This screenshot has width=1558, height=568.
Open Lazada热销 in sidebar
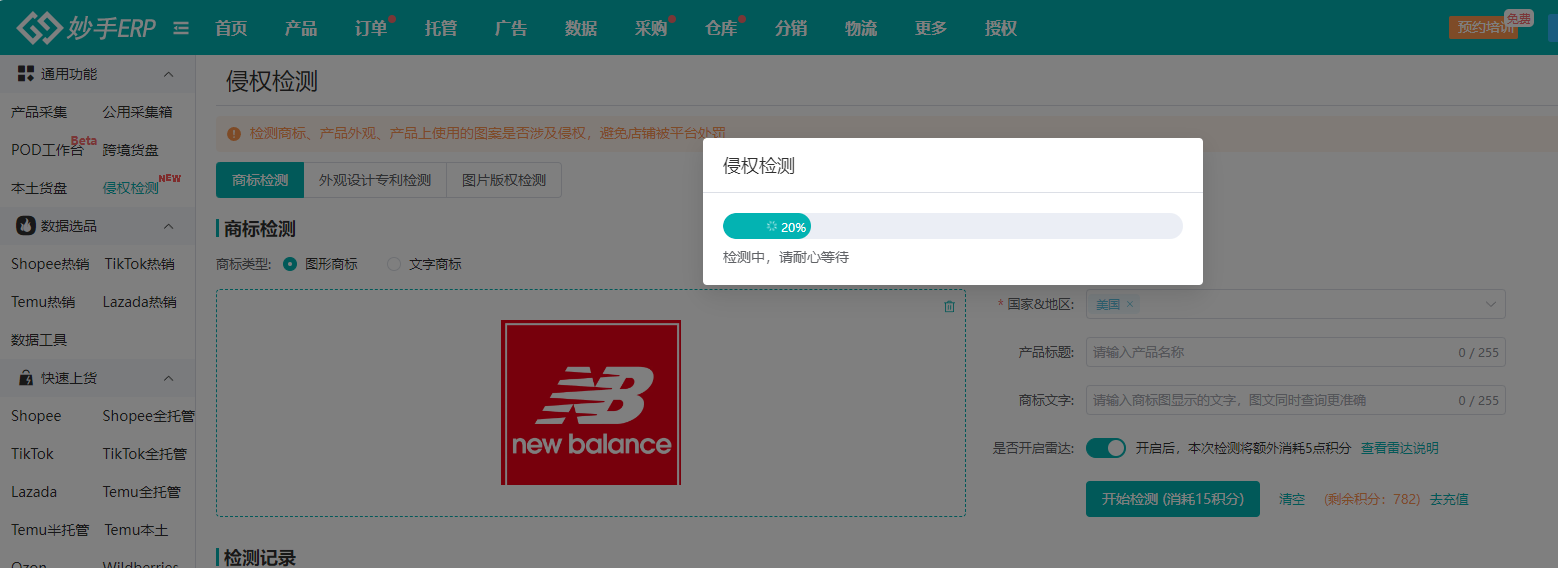click(140, 302)
